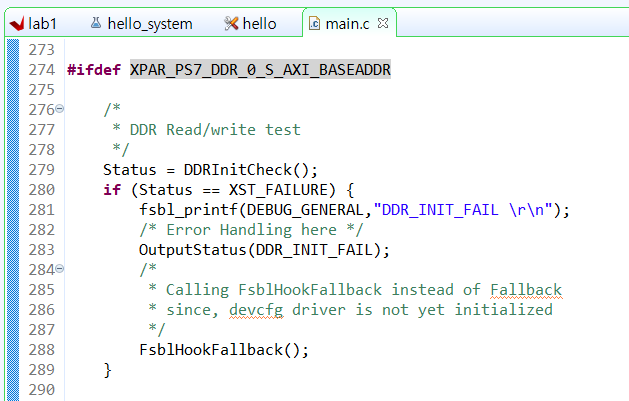Click the underlined word Fallback on line 285
Viewport: 629px width, 401px height.
click(x=526, y=290)
